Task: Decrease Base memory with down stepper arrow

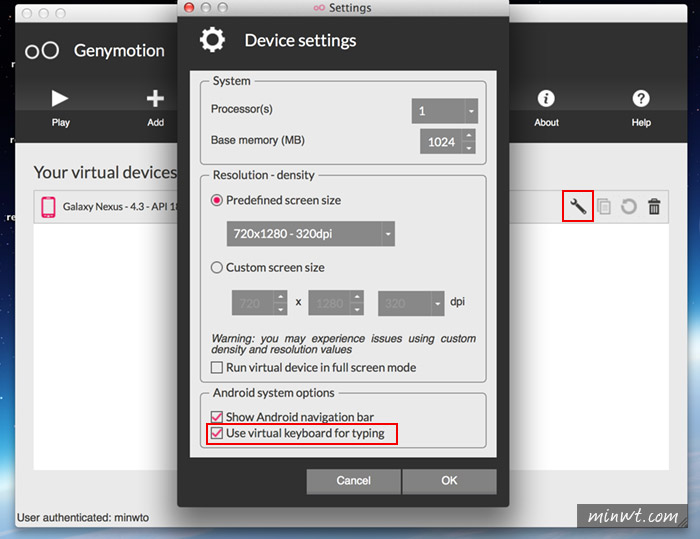Action: coord(469,147)
